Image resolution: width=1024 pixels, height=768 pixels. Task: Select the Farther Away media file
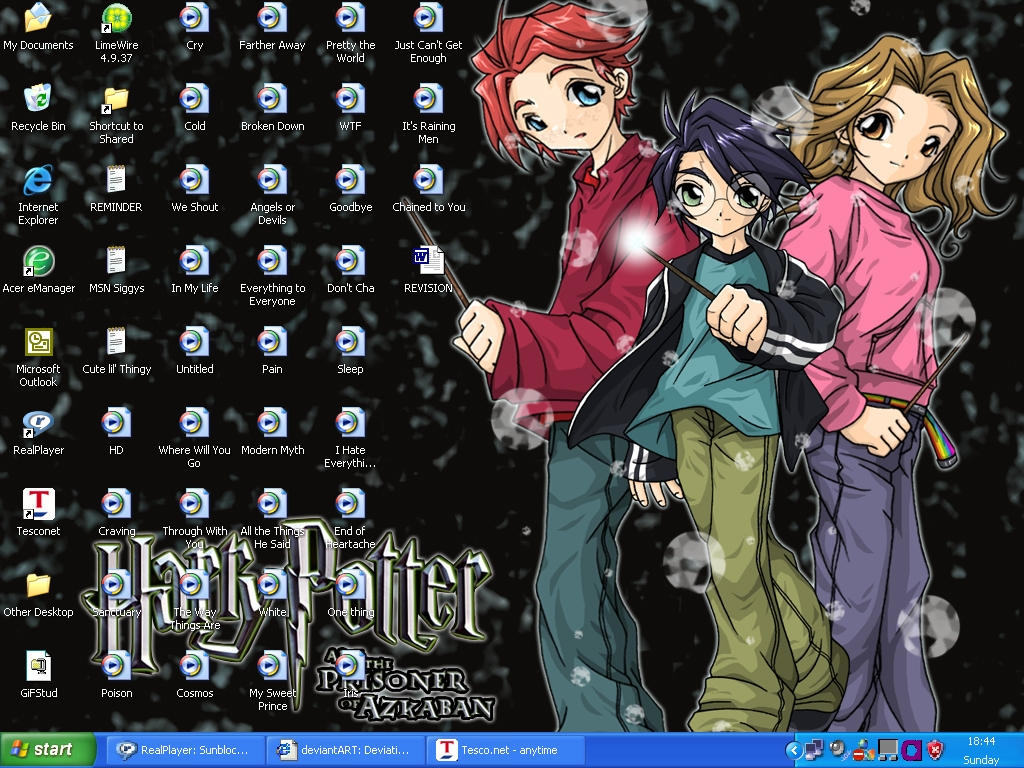pos(272,18)
